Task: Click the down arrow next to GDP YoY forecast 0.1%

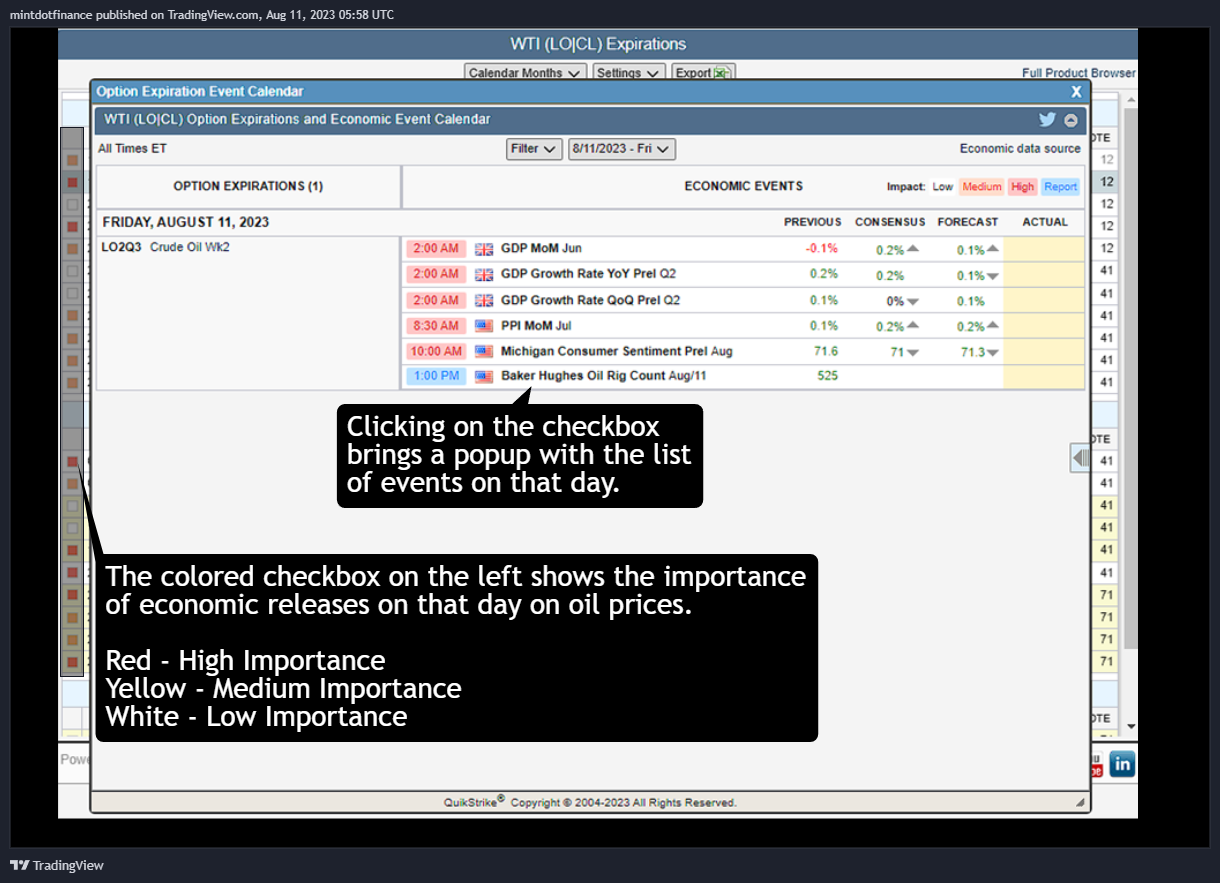Action: coord(992,276)
